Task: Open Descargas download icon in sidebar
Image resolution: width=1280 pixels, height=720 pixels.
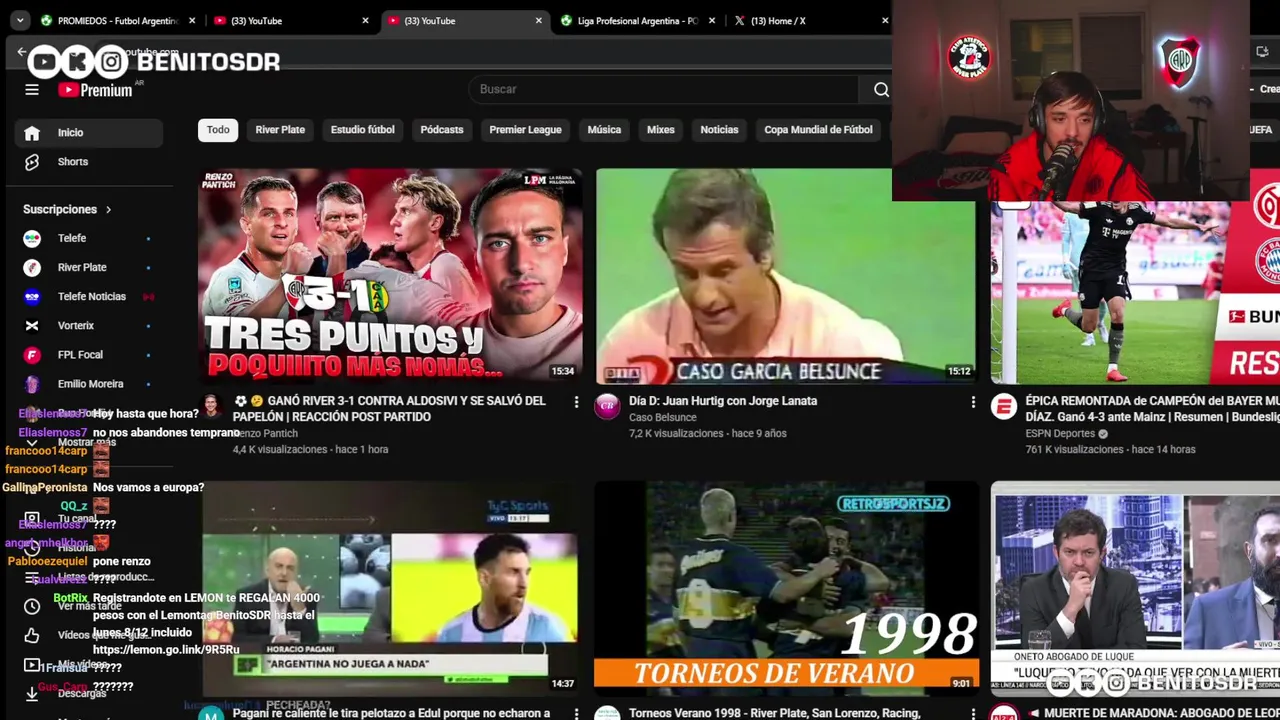Action: coord(32,694)
